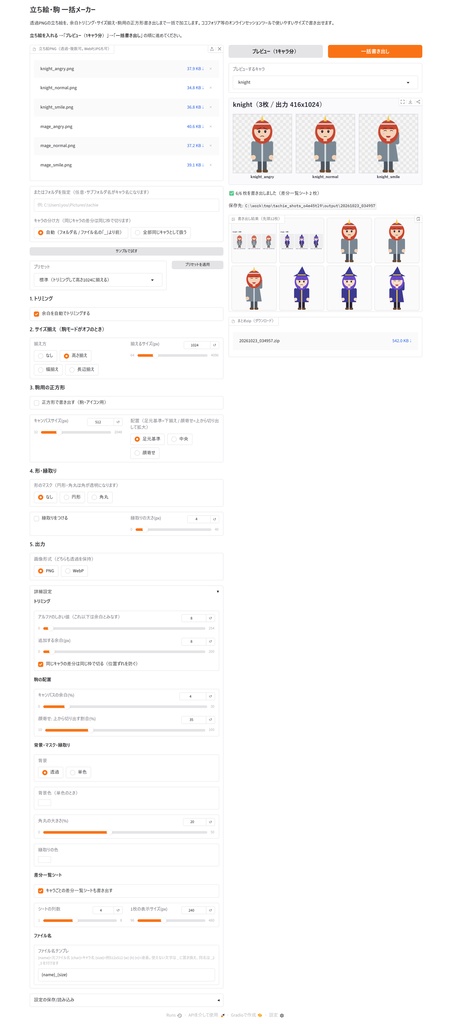Reset the キャンバスサイズ value of 512
452x1024 pixels.
118,422
